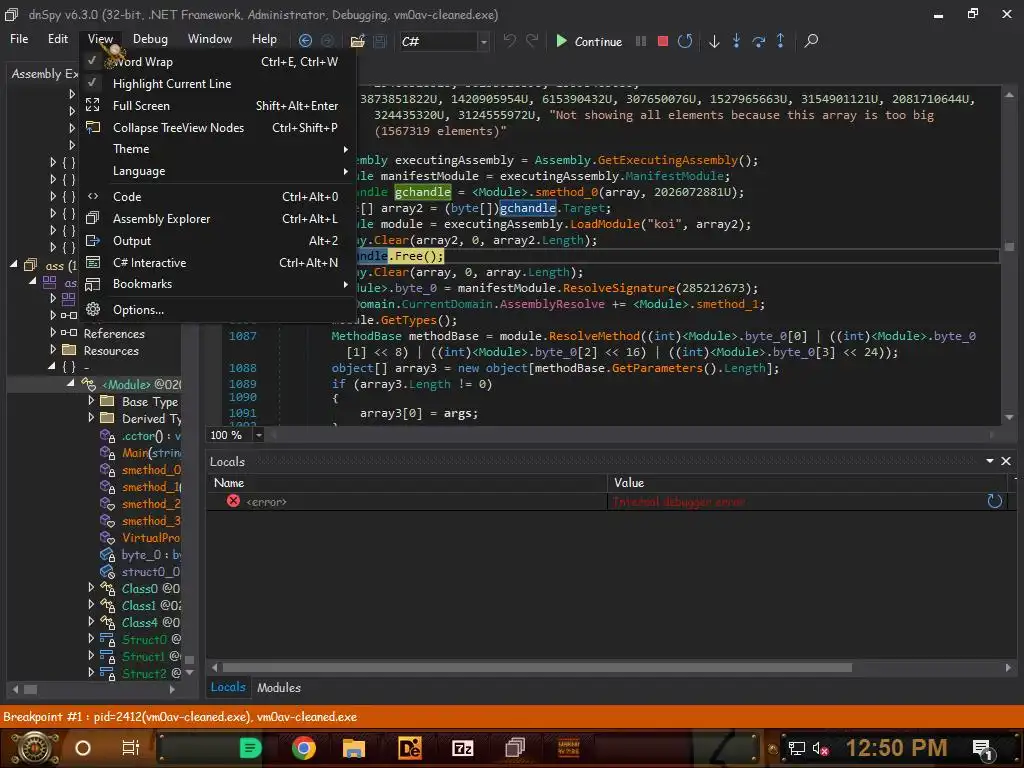Click the Continue play icon
Screen dimensions: 1024x768
point(561,40)
